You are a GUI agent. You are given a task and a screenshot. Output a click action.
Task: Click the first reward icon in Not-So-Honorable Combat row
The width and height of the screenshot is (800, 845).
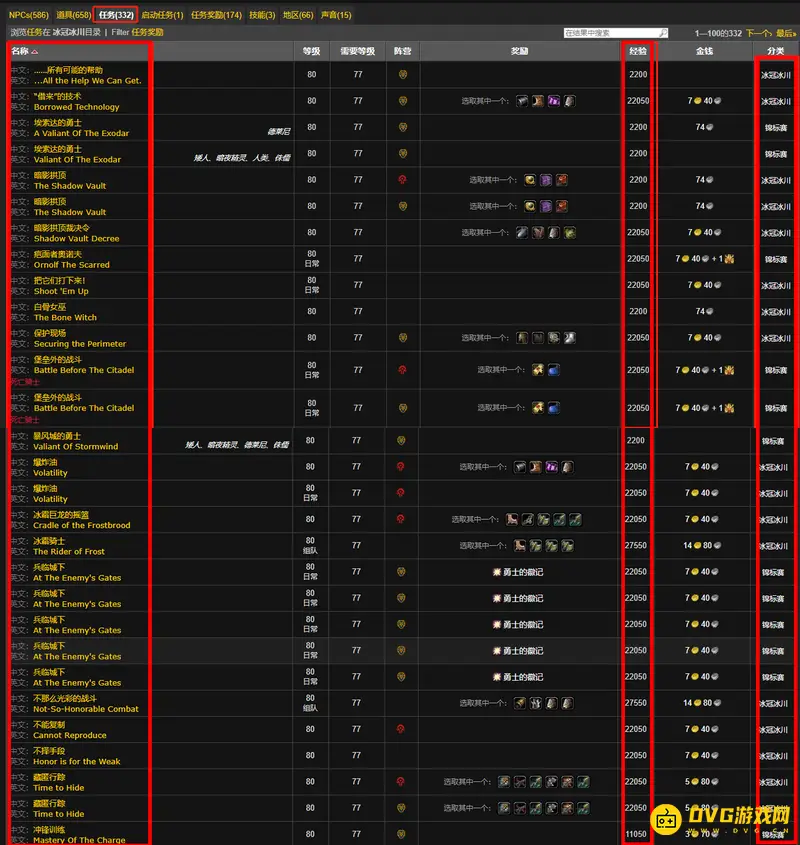519,703
